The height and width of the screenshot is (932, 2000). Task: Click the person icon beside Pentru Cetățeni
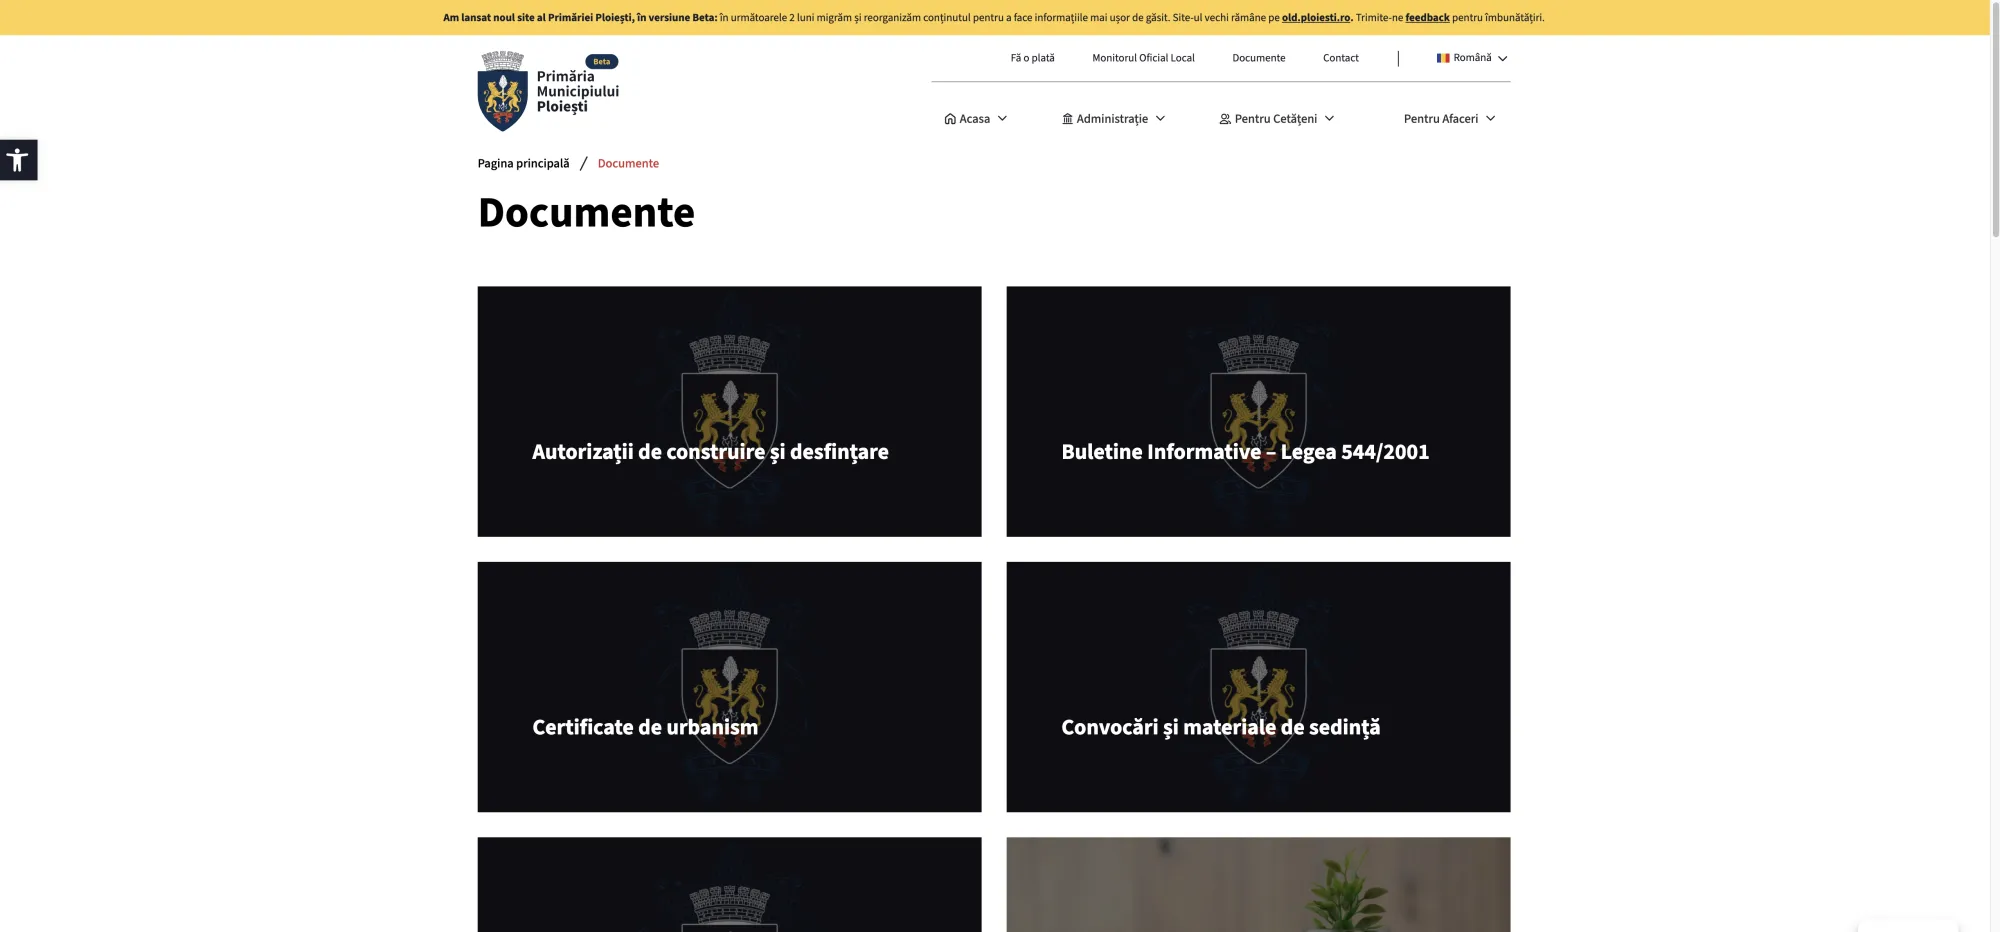tap(1224, 119)
